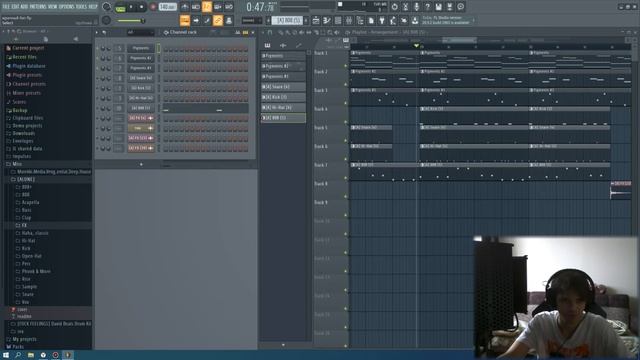This screenshot has width=640, height=360.
Task: Select [A] 808 pattern in picker
Action: click(283, 118)
